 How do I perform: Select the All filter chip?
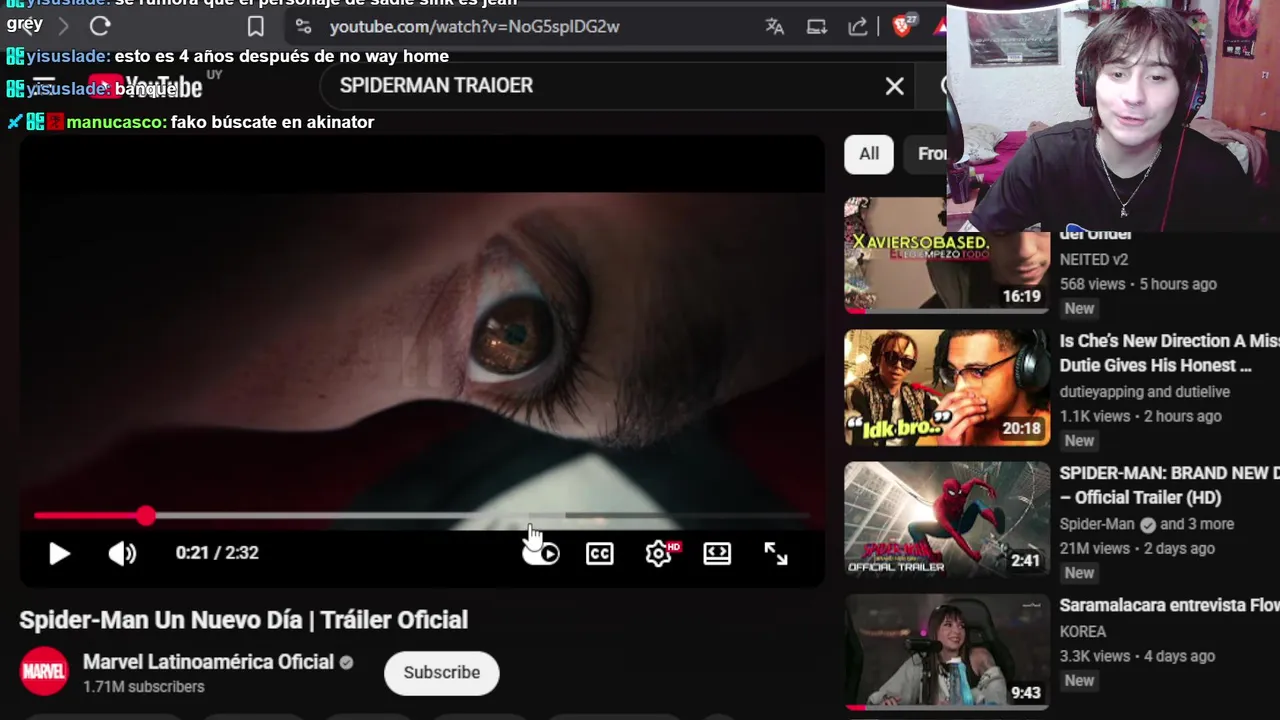(x=869, y=154)
